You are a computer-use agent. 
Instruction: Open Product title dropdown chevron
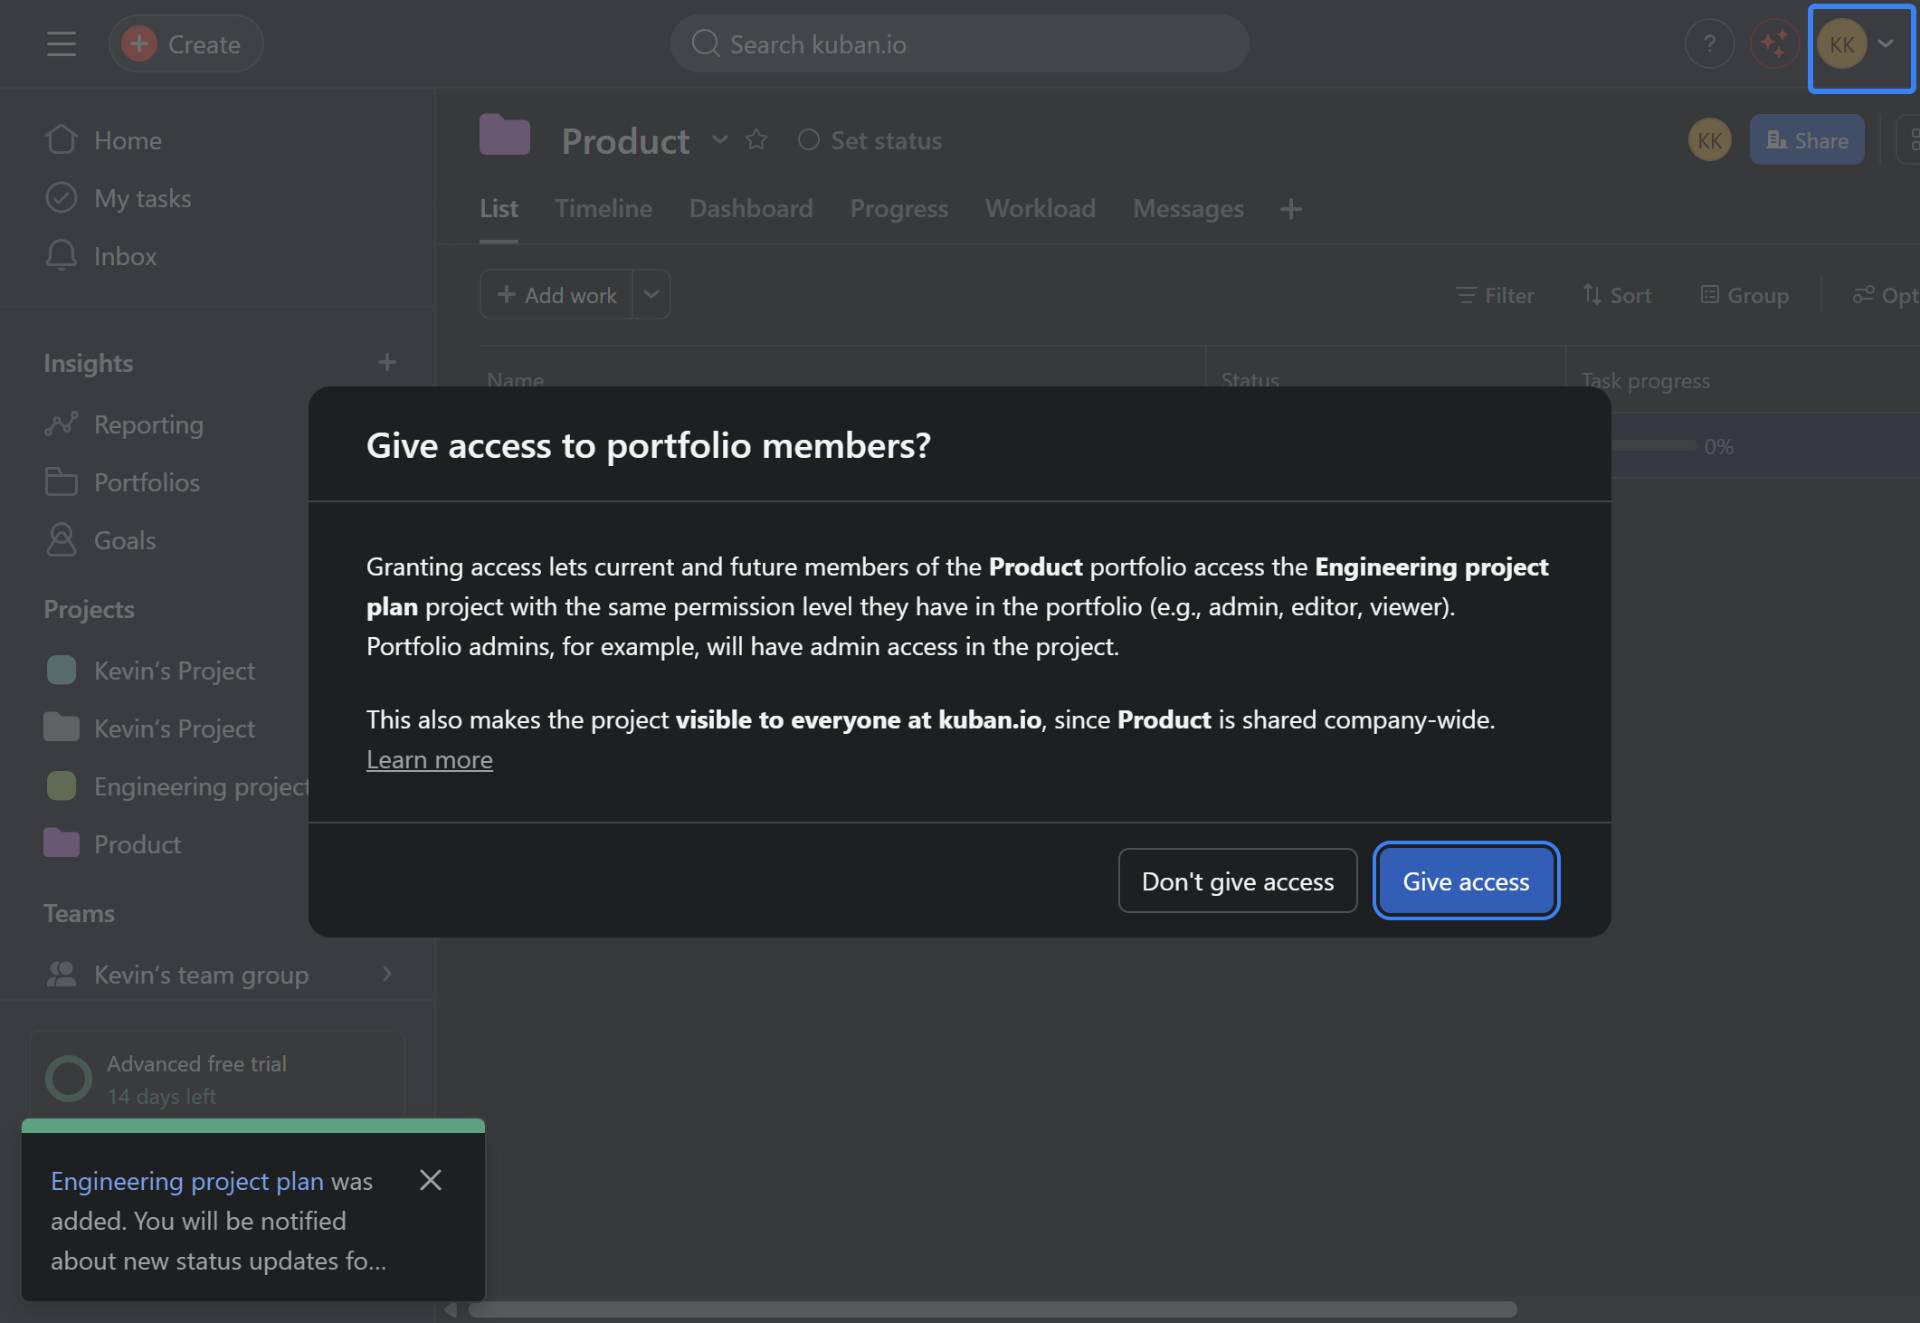(719, 140)
